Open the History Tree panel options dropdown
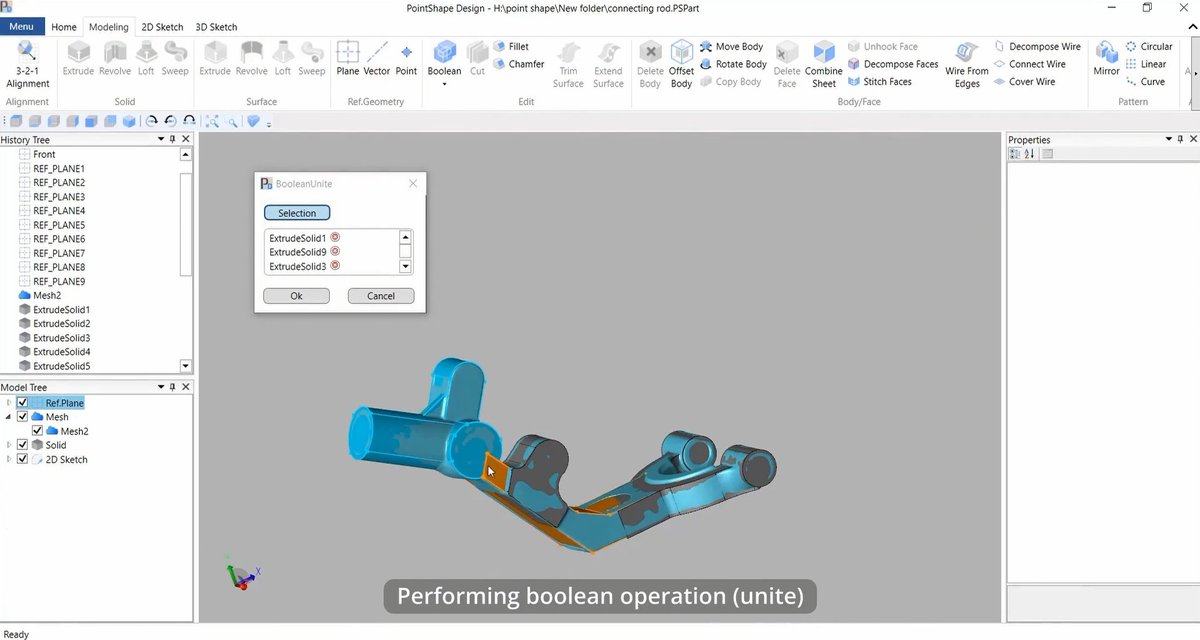 click(161, 139)
